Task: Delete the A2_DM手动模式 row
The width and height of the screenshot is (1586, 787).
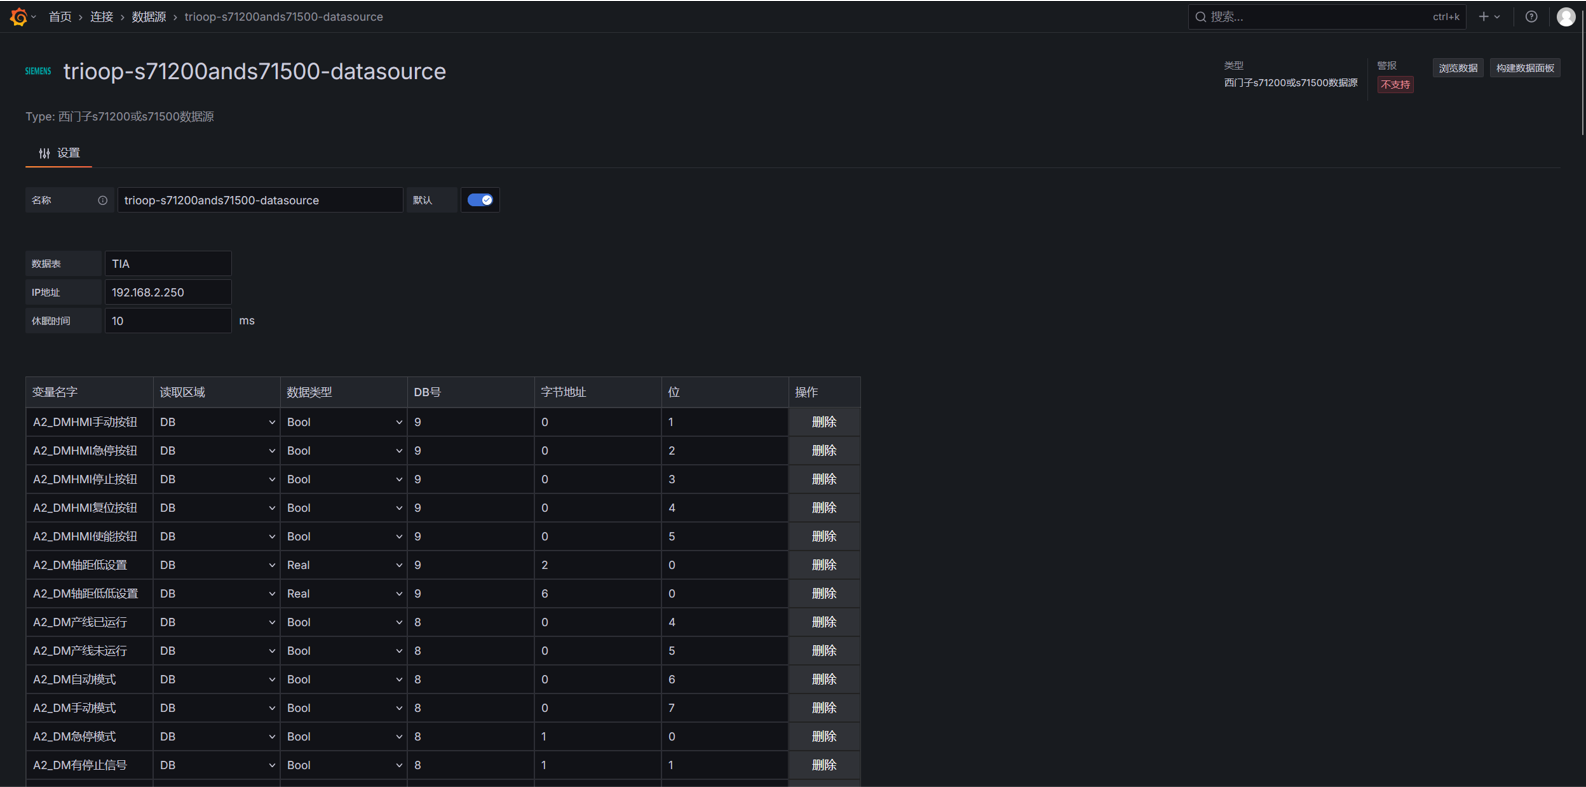Action: click(824, 708)
